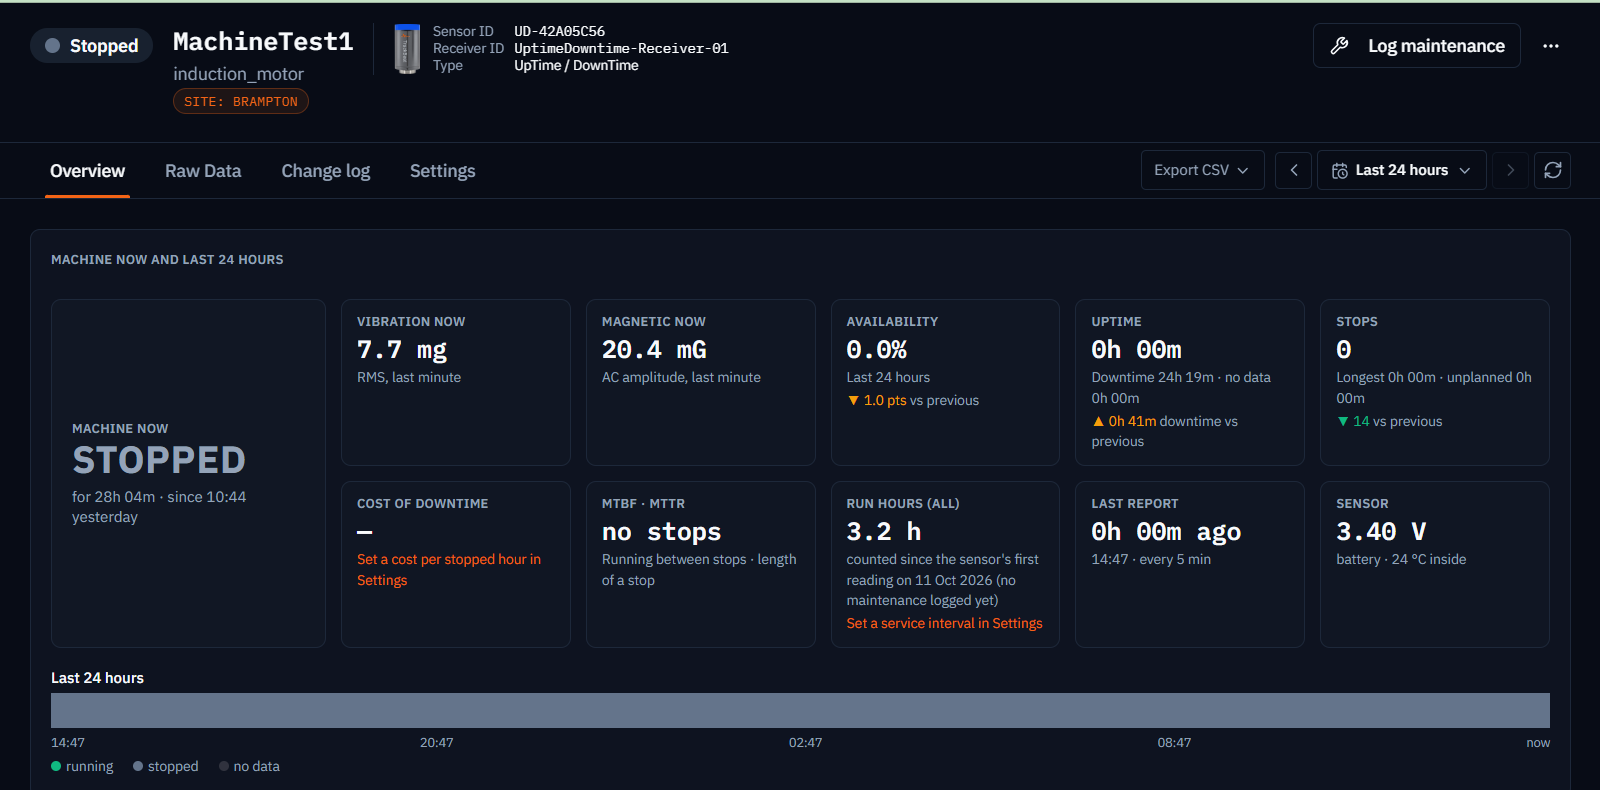Go to next time period arrow
The image size is (1600, 790).
(1510, 170)
